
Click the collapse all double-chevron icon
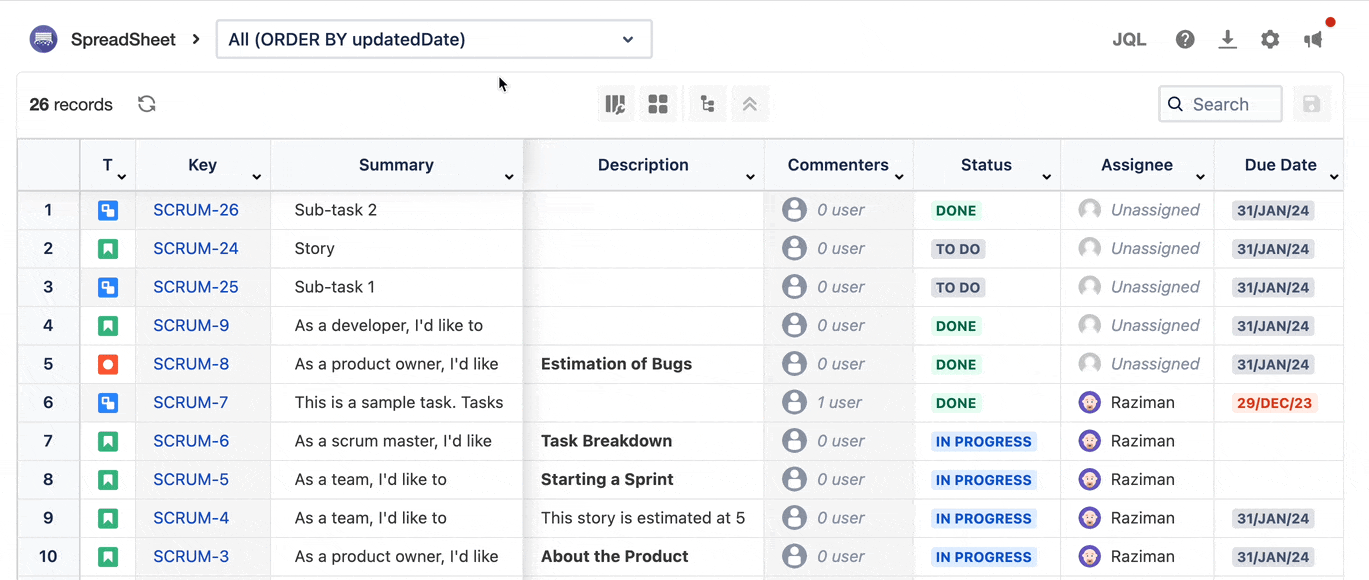tap(750, 104)
